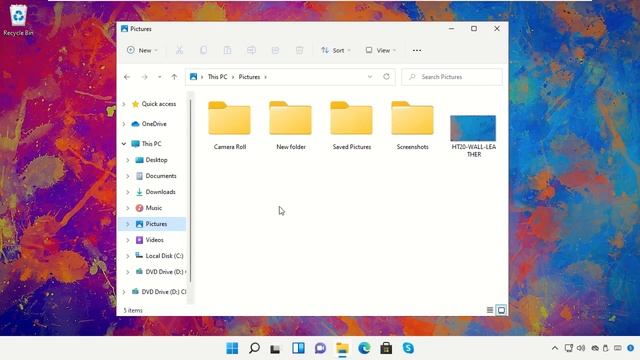The image size is (640, 360).
Task: Open taskbar Search magnifier
Action: coord(254,348)
